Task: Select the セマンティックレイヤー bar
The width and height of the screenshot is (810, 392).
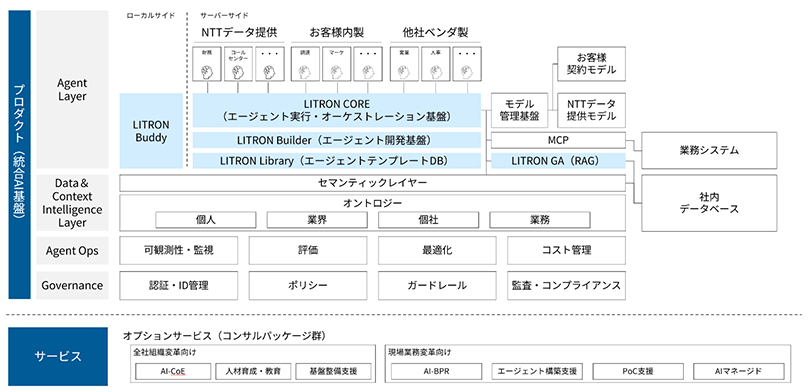Action: pyautogui.click(x=372, y=183)
